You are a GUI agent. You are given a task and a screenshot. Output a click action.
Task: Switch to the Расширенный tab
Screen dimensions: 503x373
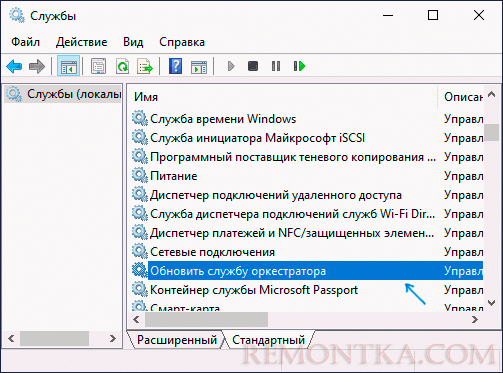176,340
